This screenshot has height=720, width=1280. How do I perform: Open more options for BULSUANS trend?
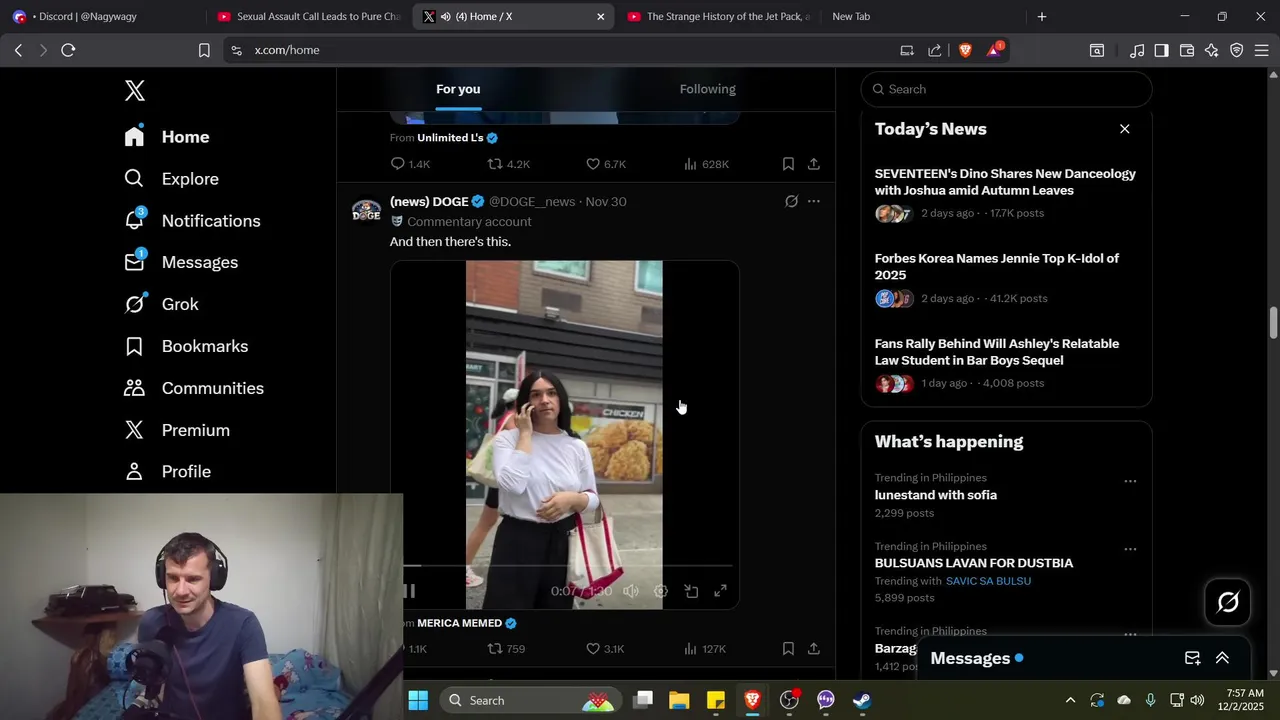1130,549
